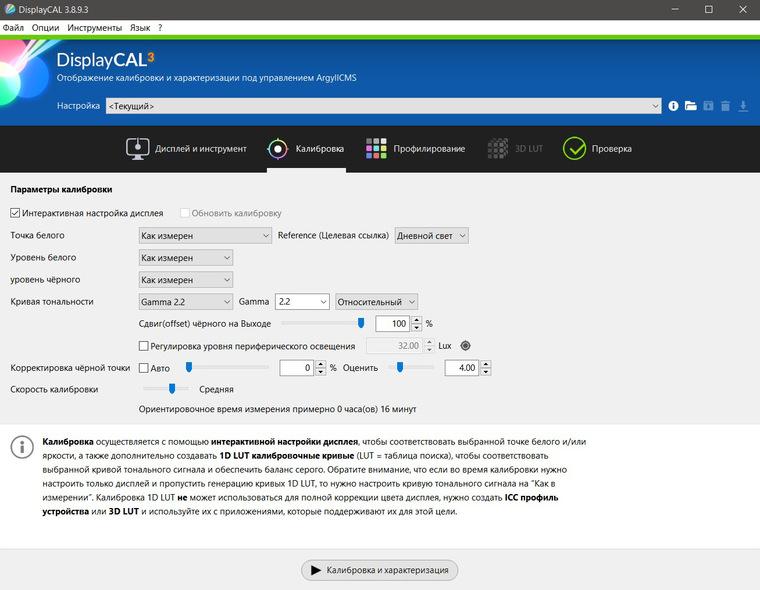Increase the 4.00 rate value stepper
Screen dimensions: 760x590
pyautogui.click(x=486, y=364)
